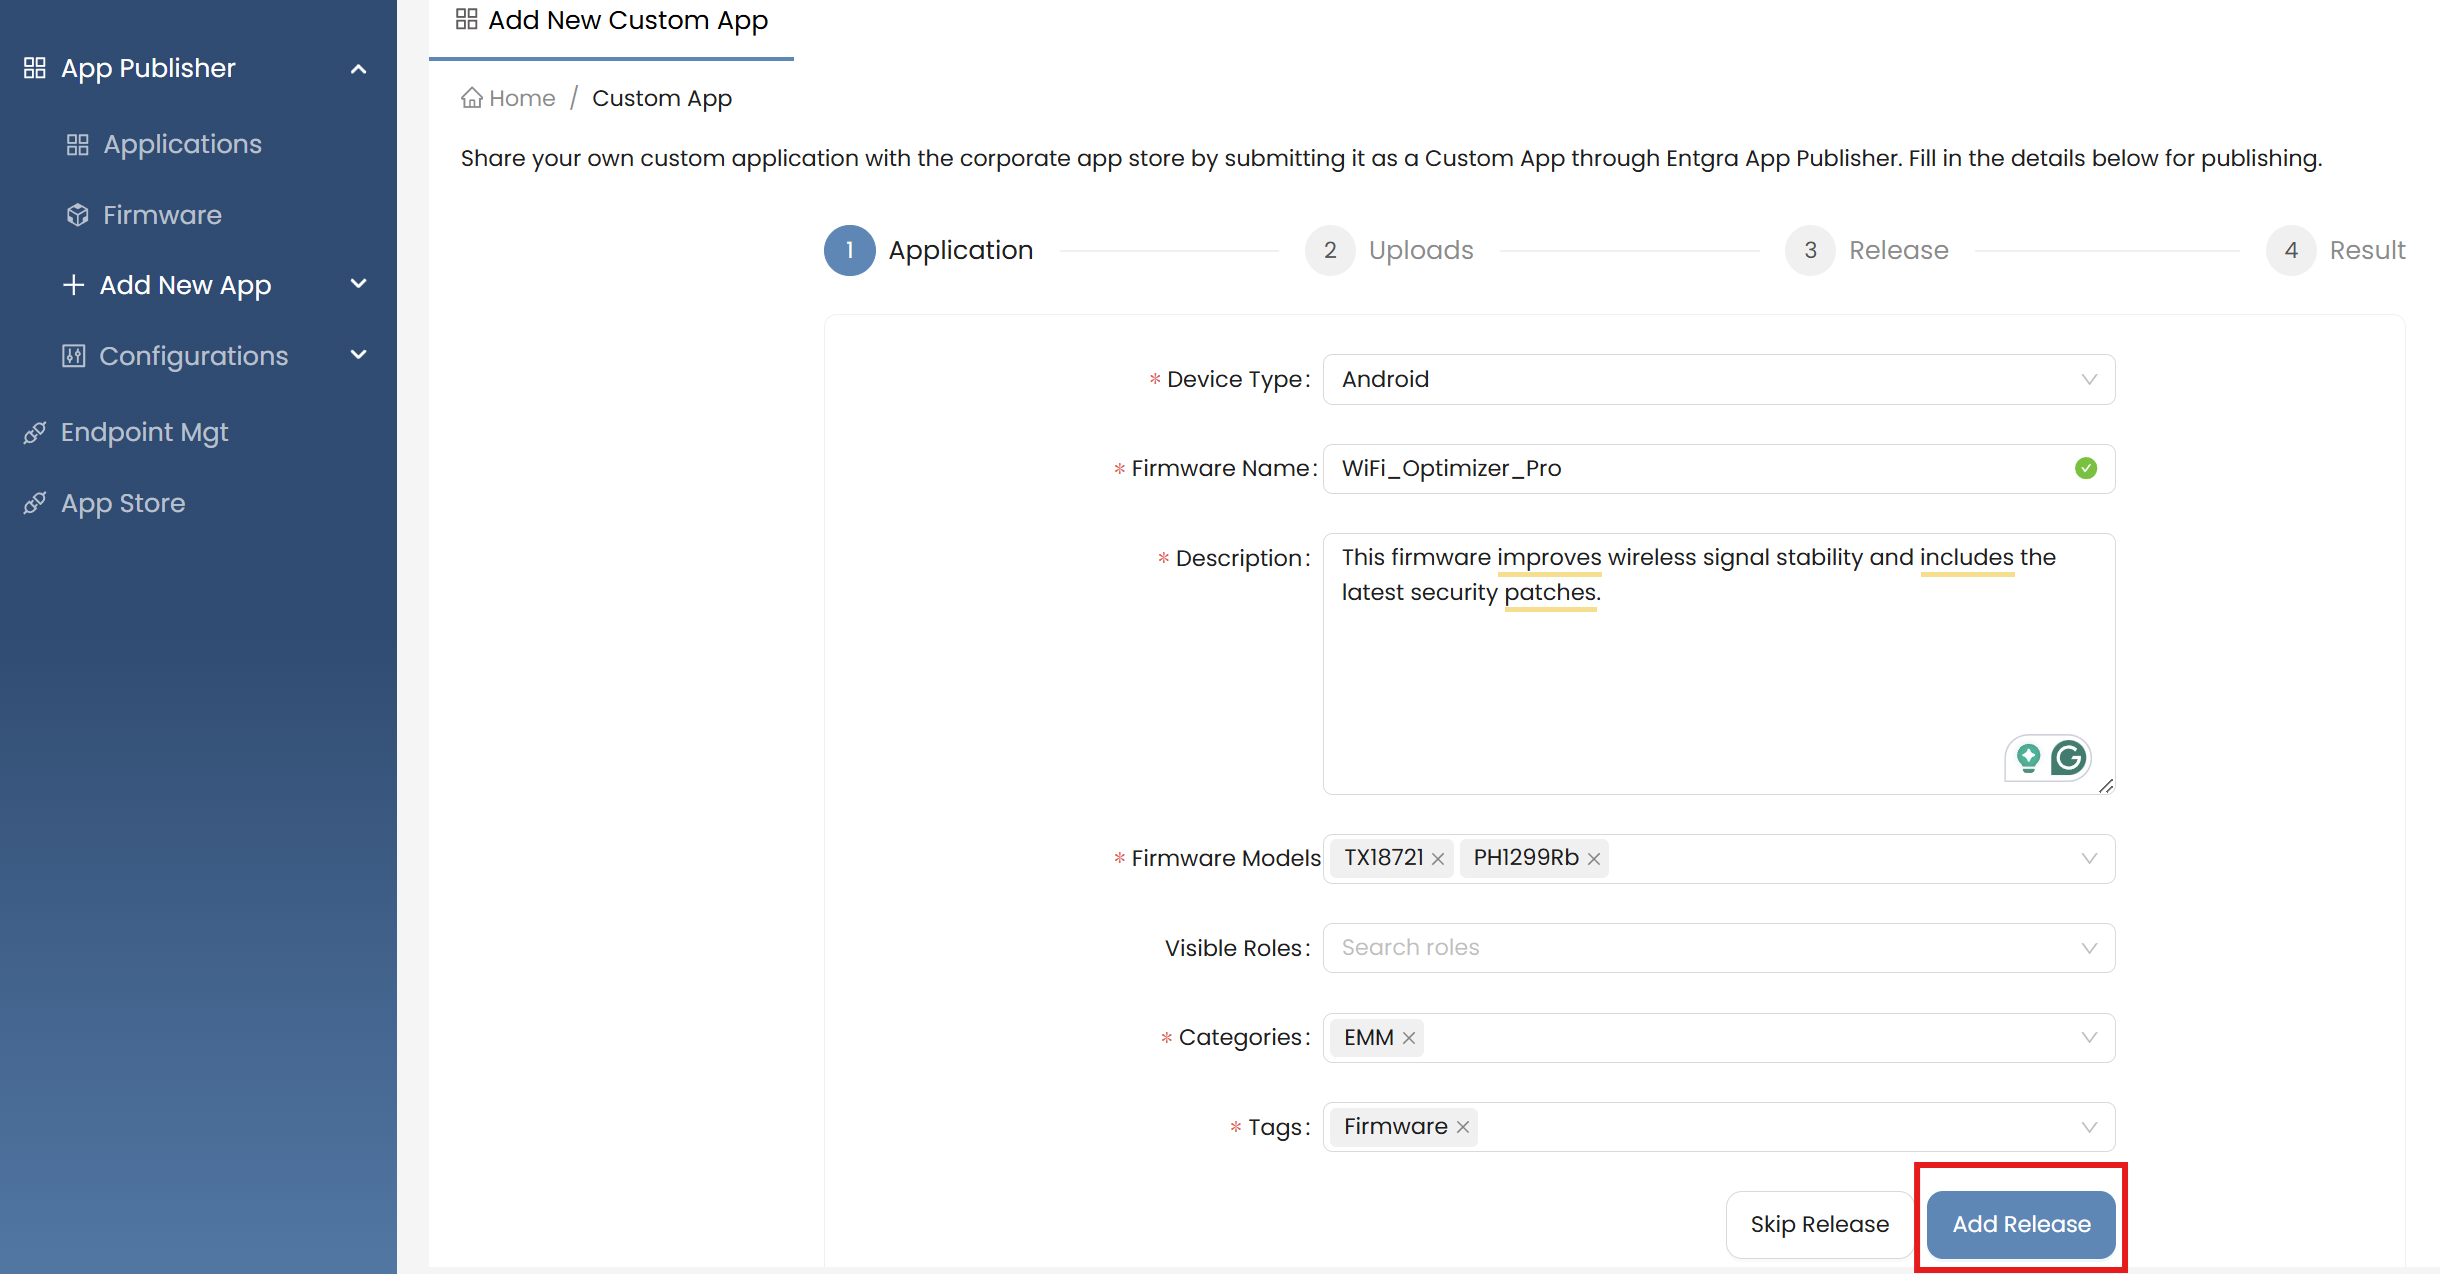Image resolution: width=2440 pixels, height=1274 pixels.
Task: Click the Configurations sliders icon
Action: pyautogui.click(x=74, y=356)
